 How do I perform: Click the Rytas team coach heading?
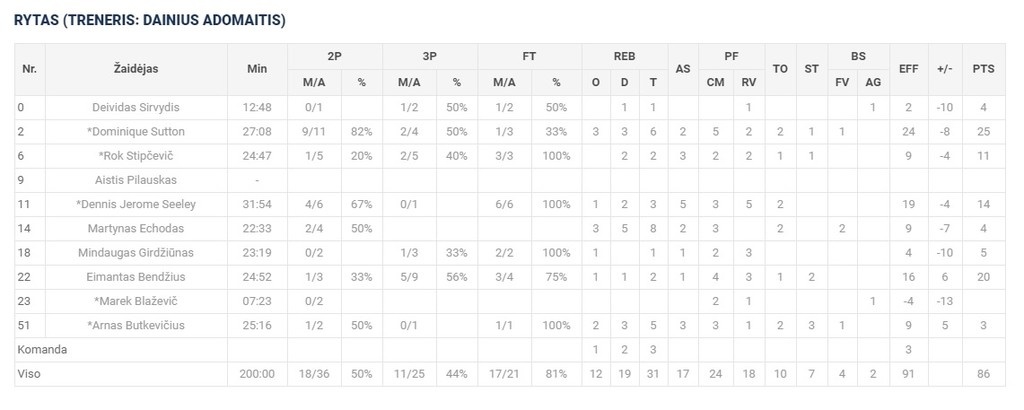point(150,19)
